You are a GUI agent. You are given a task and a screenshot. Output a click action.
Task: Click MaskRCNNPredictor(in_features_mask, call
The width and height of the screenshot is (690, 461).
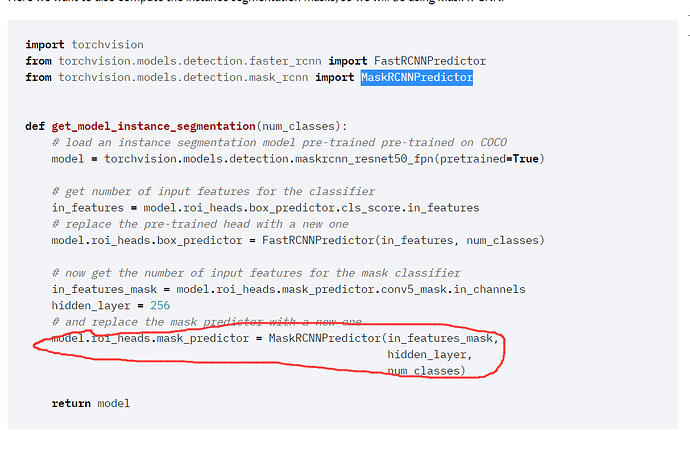[383, 338]
